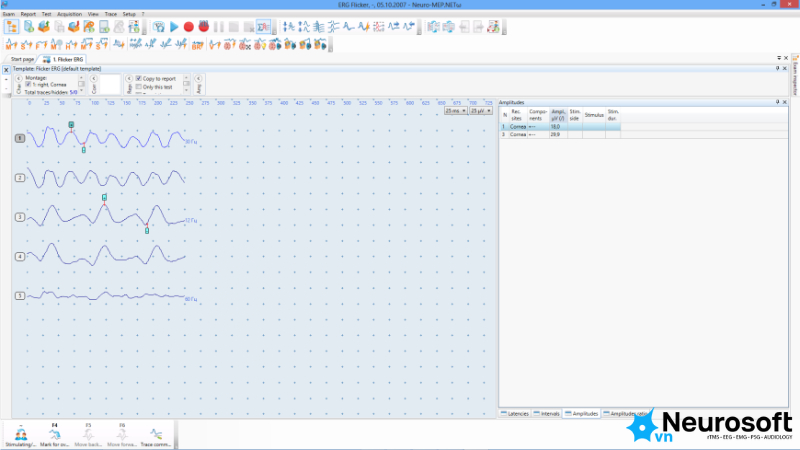This screenshot has height=450, width=800.
Task: Enable the Only this test checkbox
Action: (139, 87)
